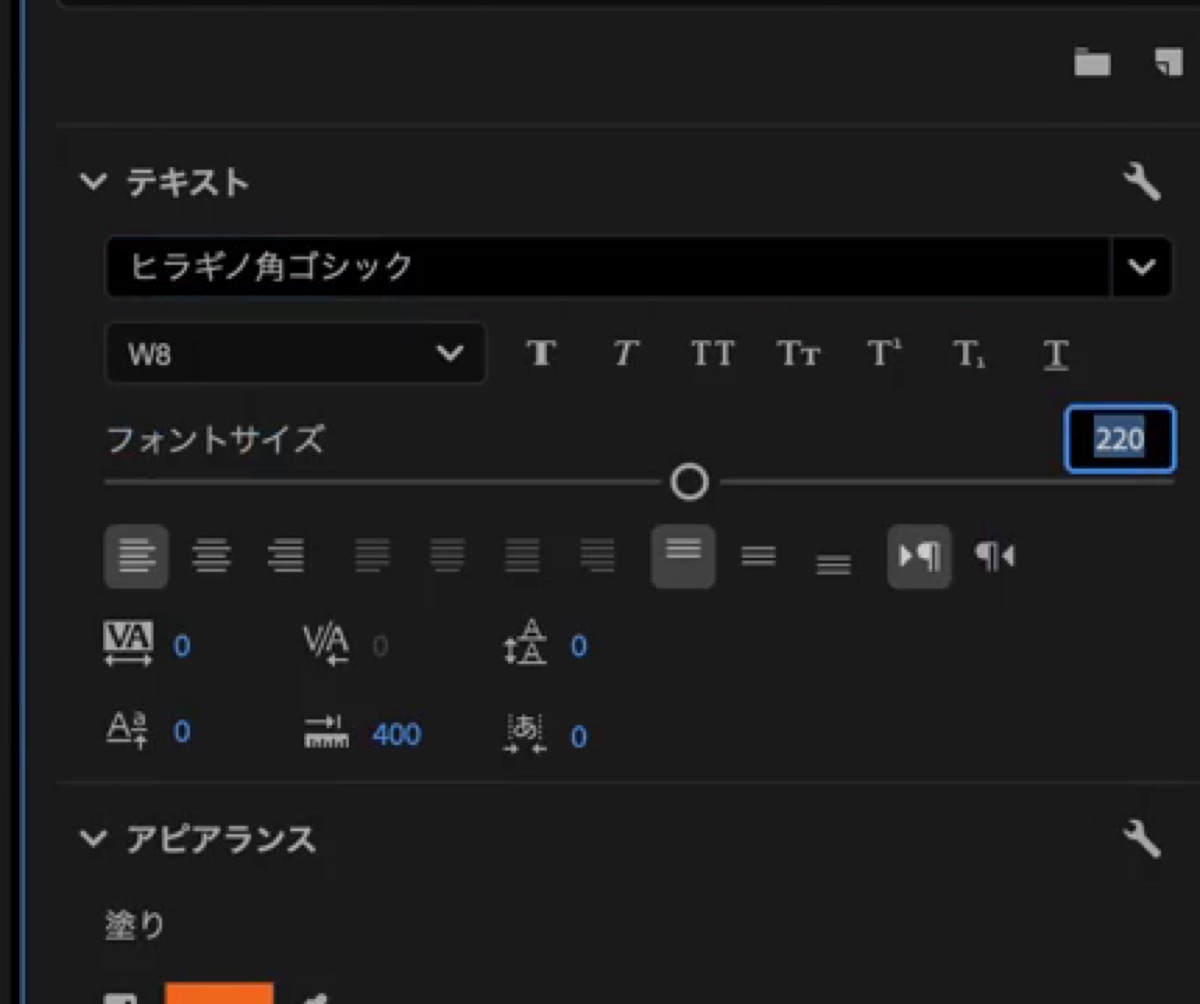Toggle small caps Tт style

coord(798,353)
